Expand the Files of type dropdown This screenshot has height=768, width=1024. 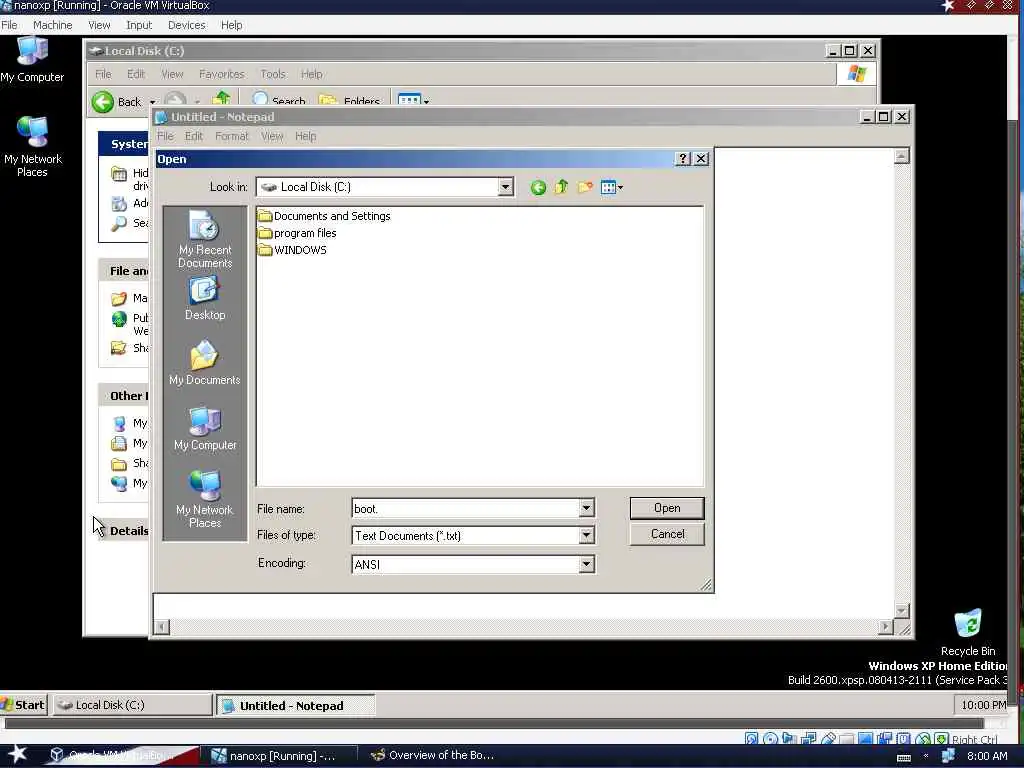tap(586, 536)
